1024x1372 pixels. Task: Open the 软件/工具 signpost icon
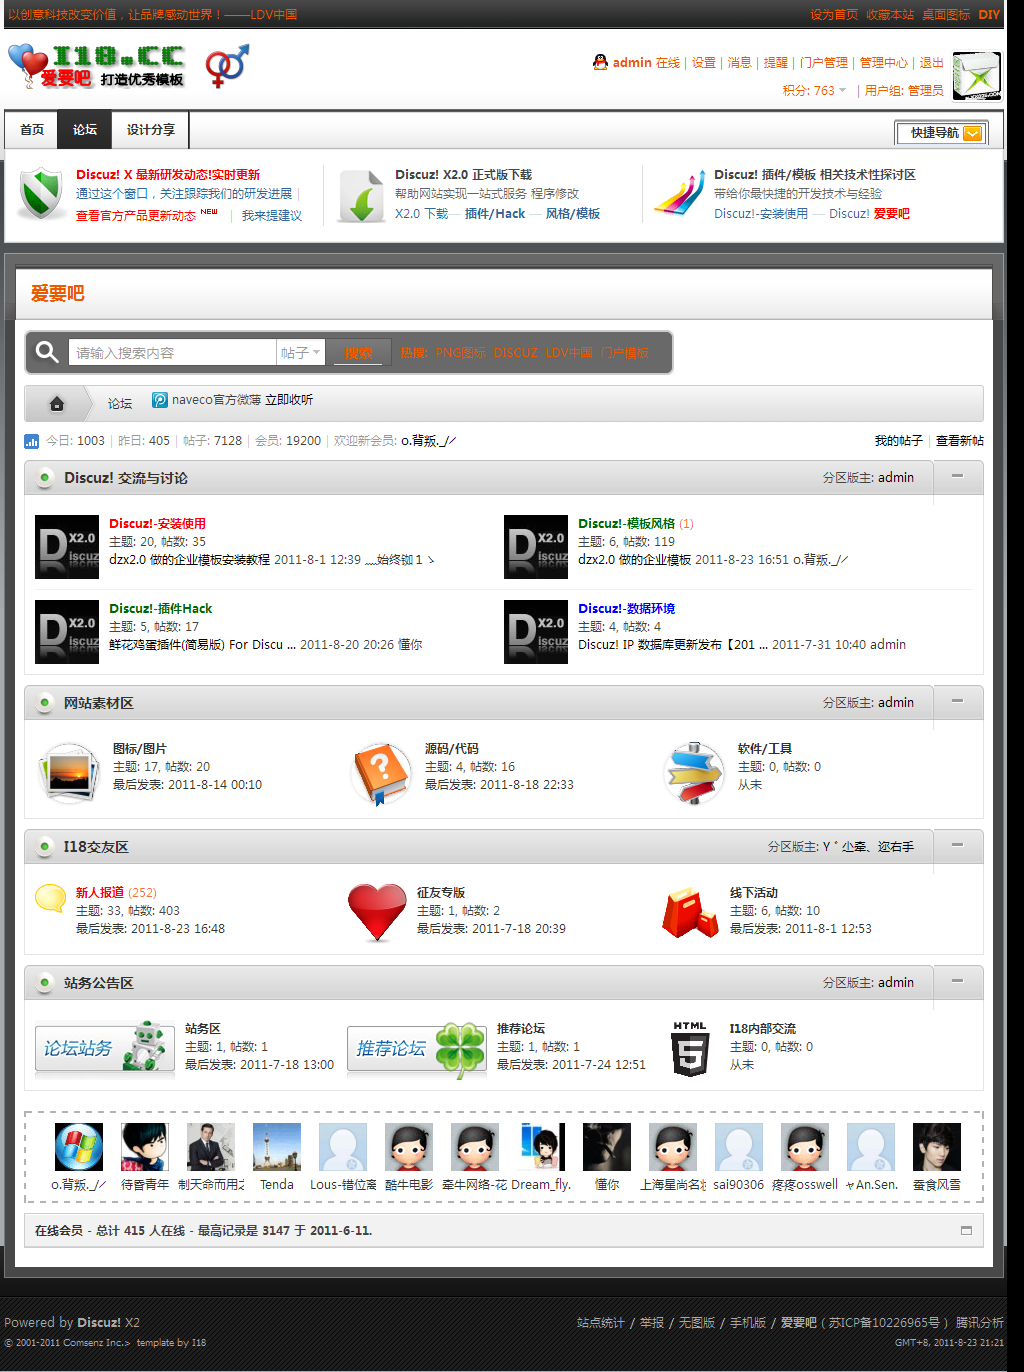pyautogui.click(x=693, y=773)
